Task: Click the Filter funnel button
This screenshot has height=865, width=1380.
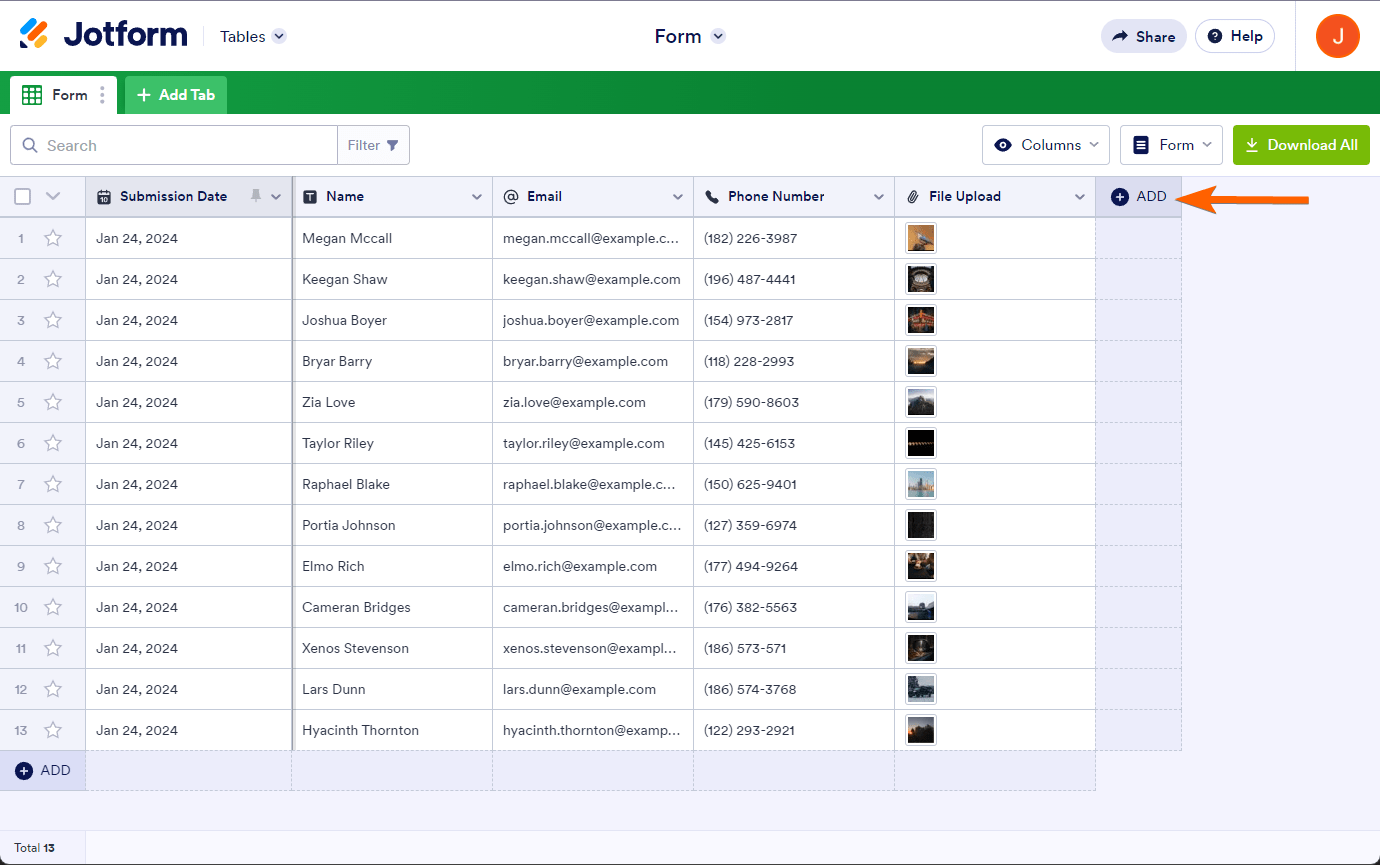Action: (373, 145)
